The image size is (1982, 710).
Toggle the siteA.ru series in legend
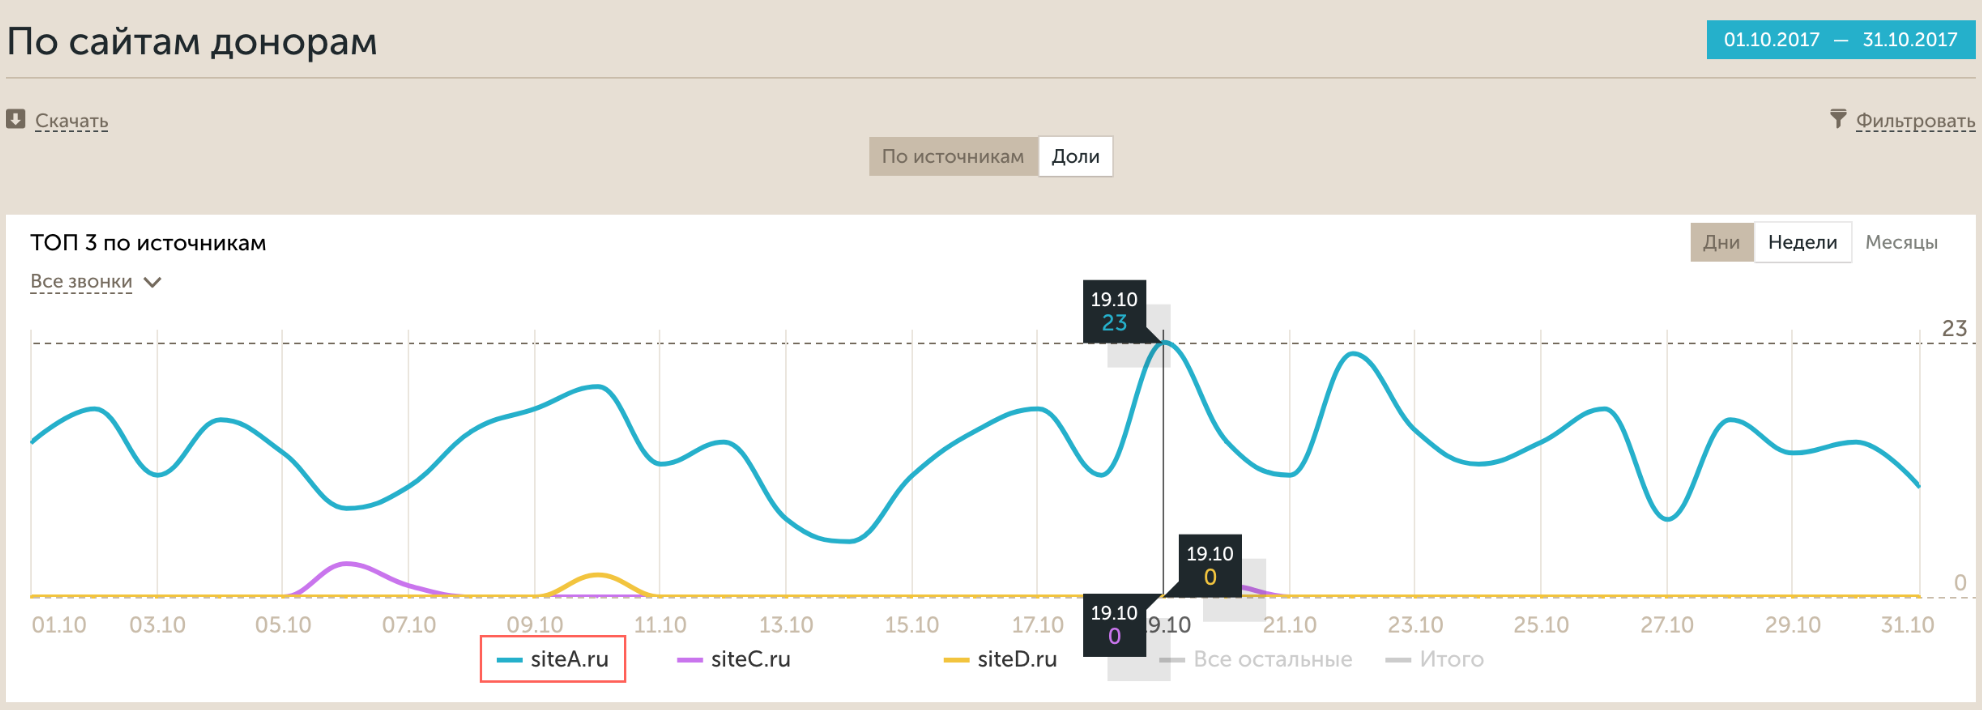click(569, 660)
